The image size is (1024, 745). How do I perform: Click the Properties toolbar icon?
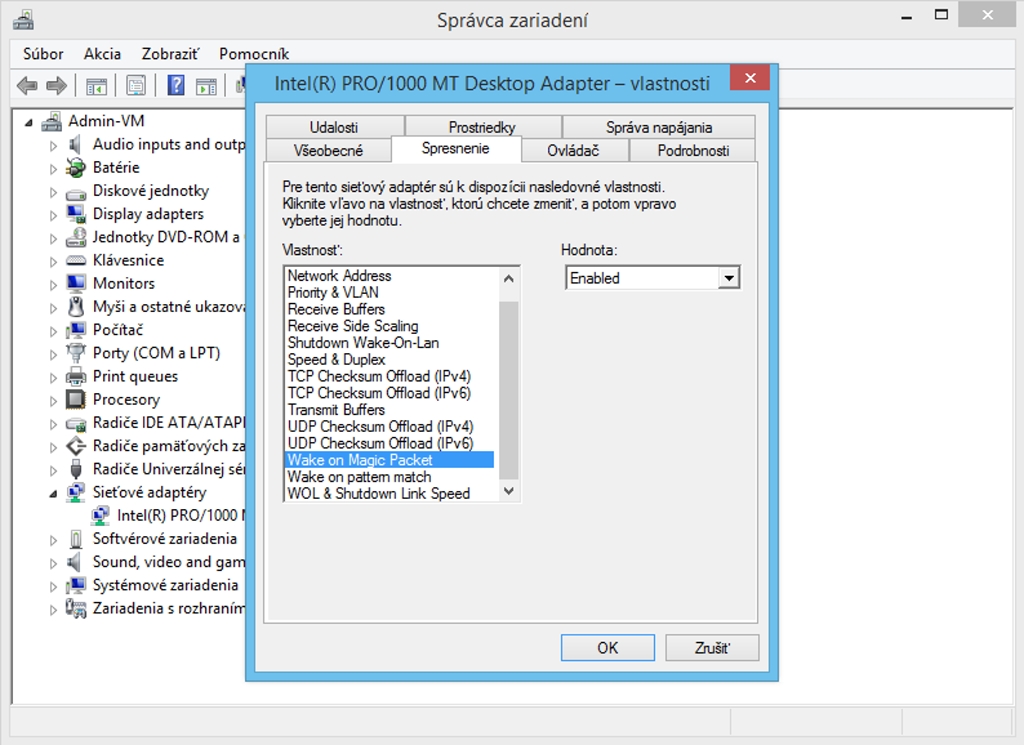tap(136, 86)
